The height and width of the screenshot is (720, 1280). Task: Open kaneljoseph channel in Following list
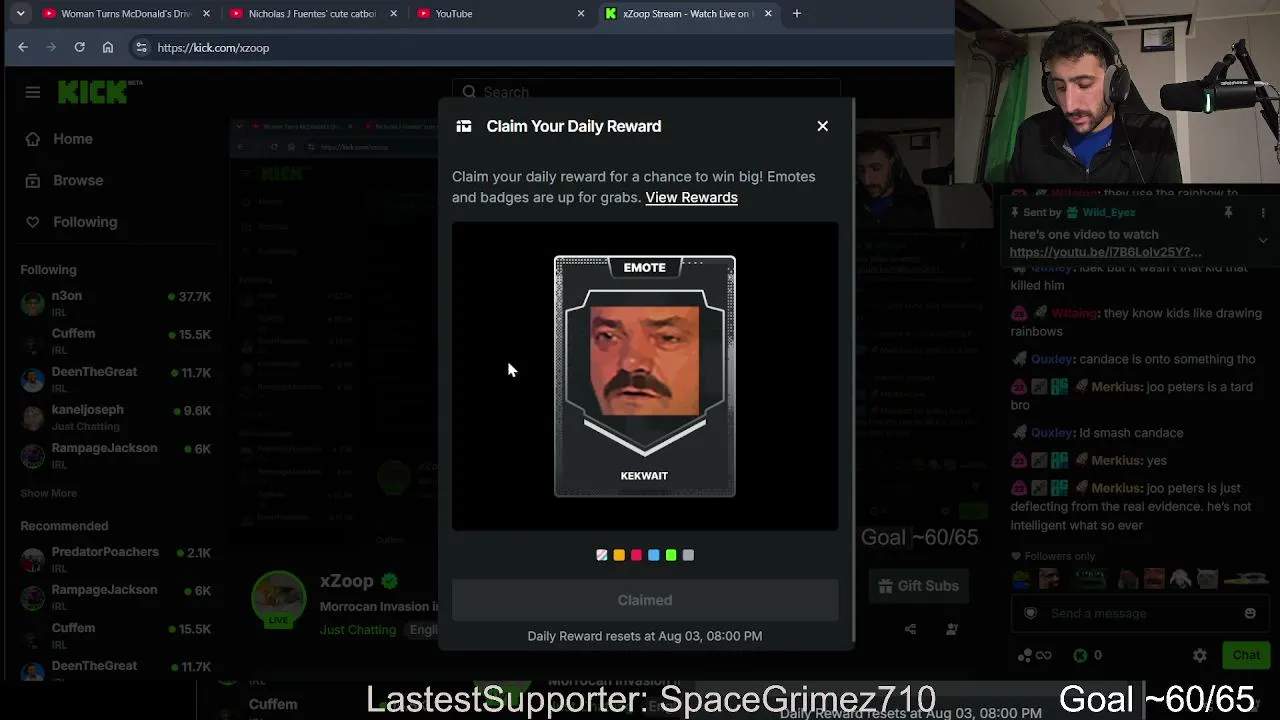tap(115, 417)
